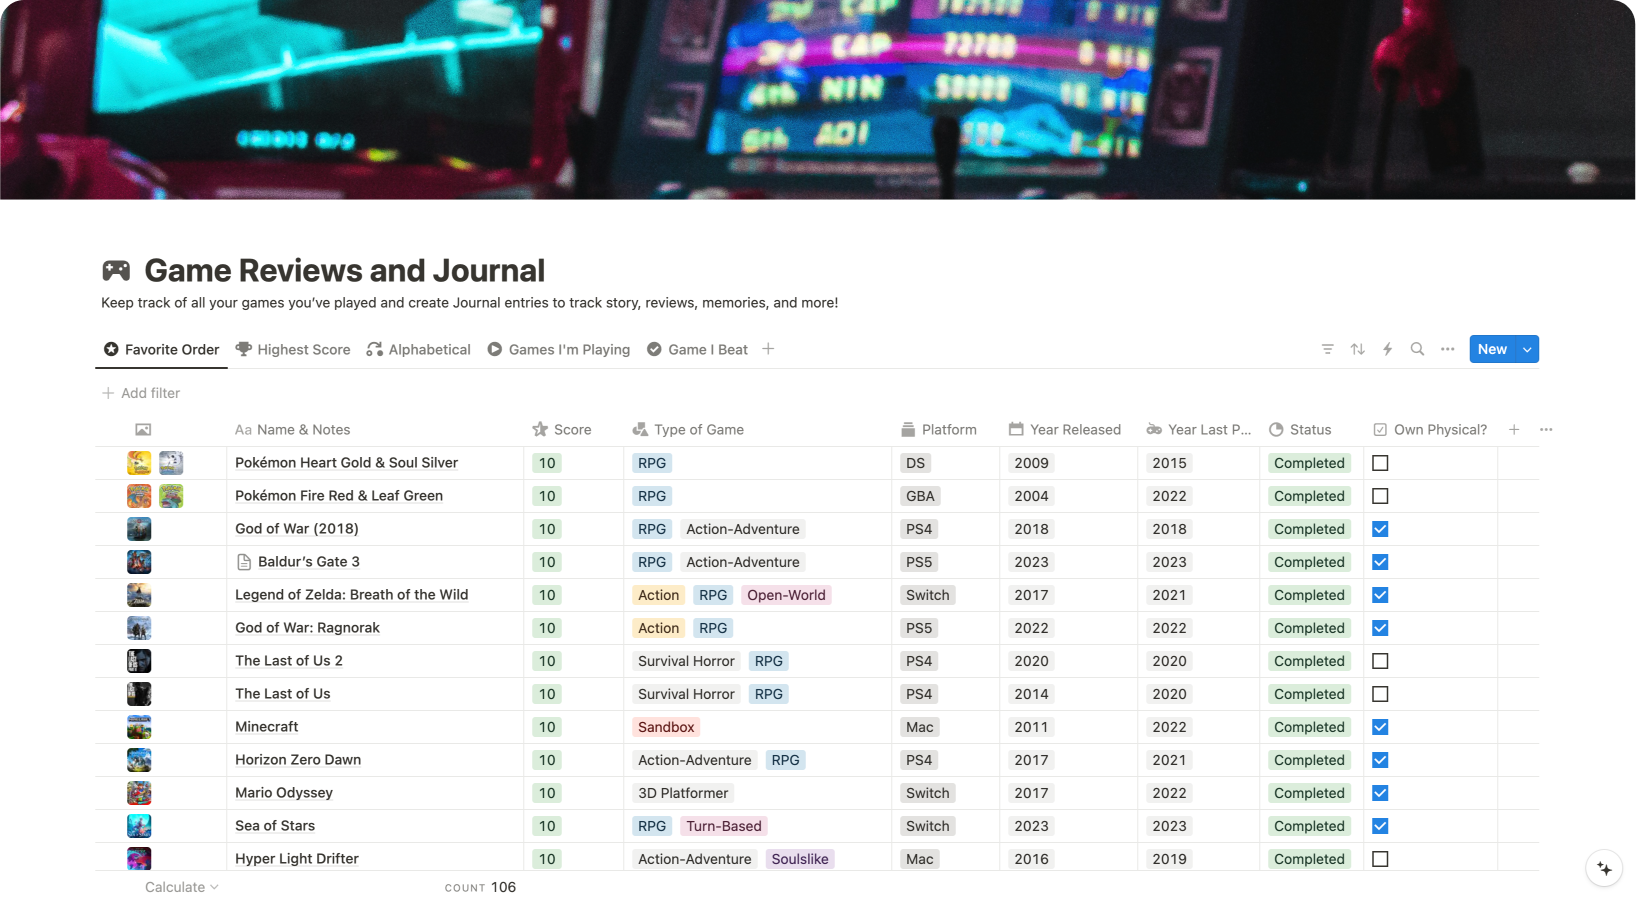Uncheck Own Physical for God of War (2018)
This screenshot has width=1636, height=910.
click(x=1380, y=529)
